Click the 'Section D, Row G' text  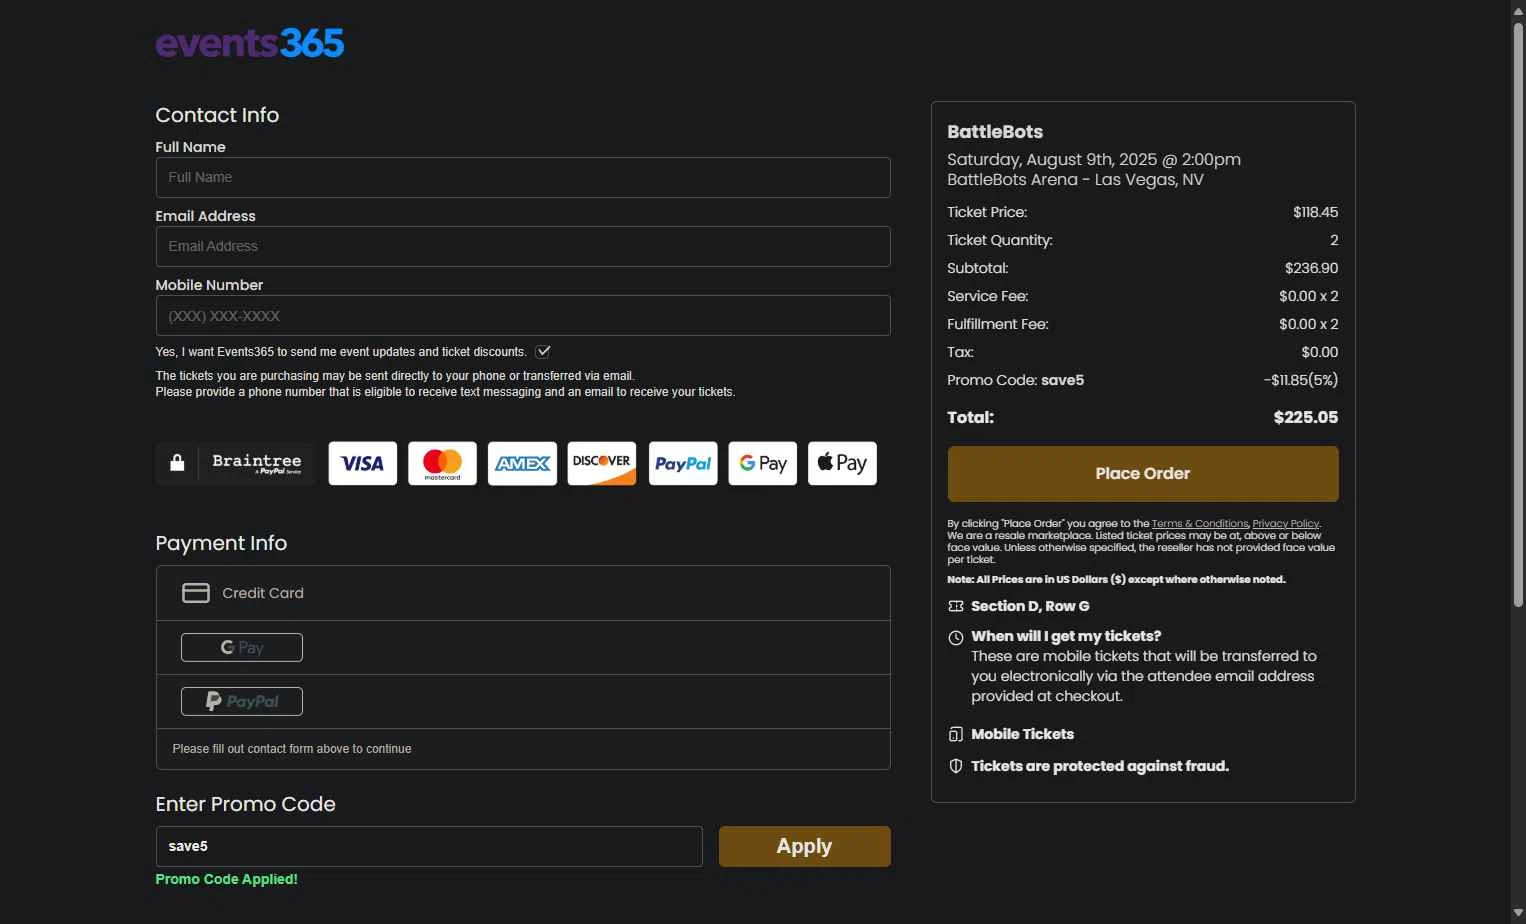click(1030, 606)
